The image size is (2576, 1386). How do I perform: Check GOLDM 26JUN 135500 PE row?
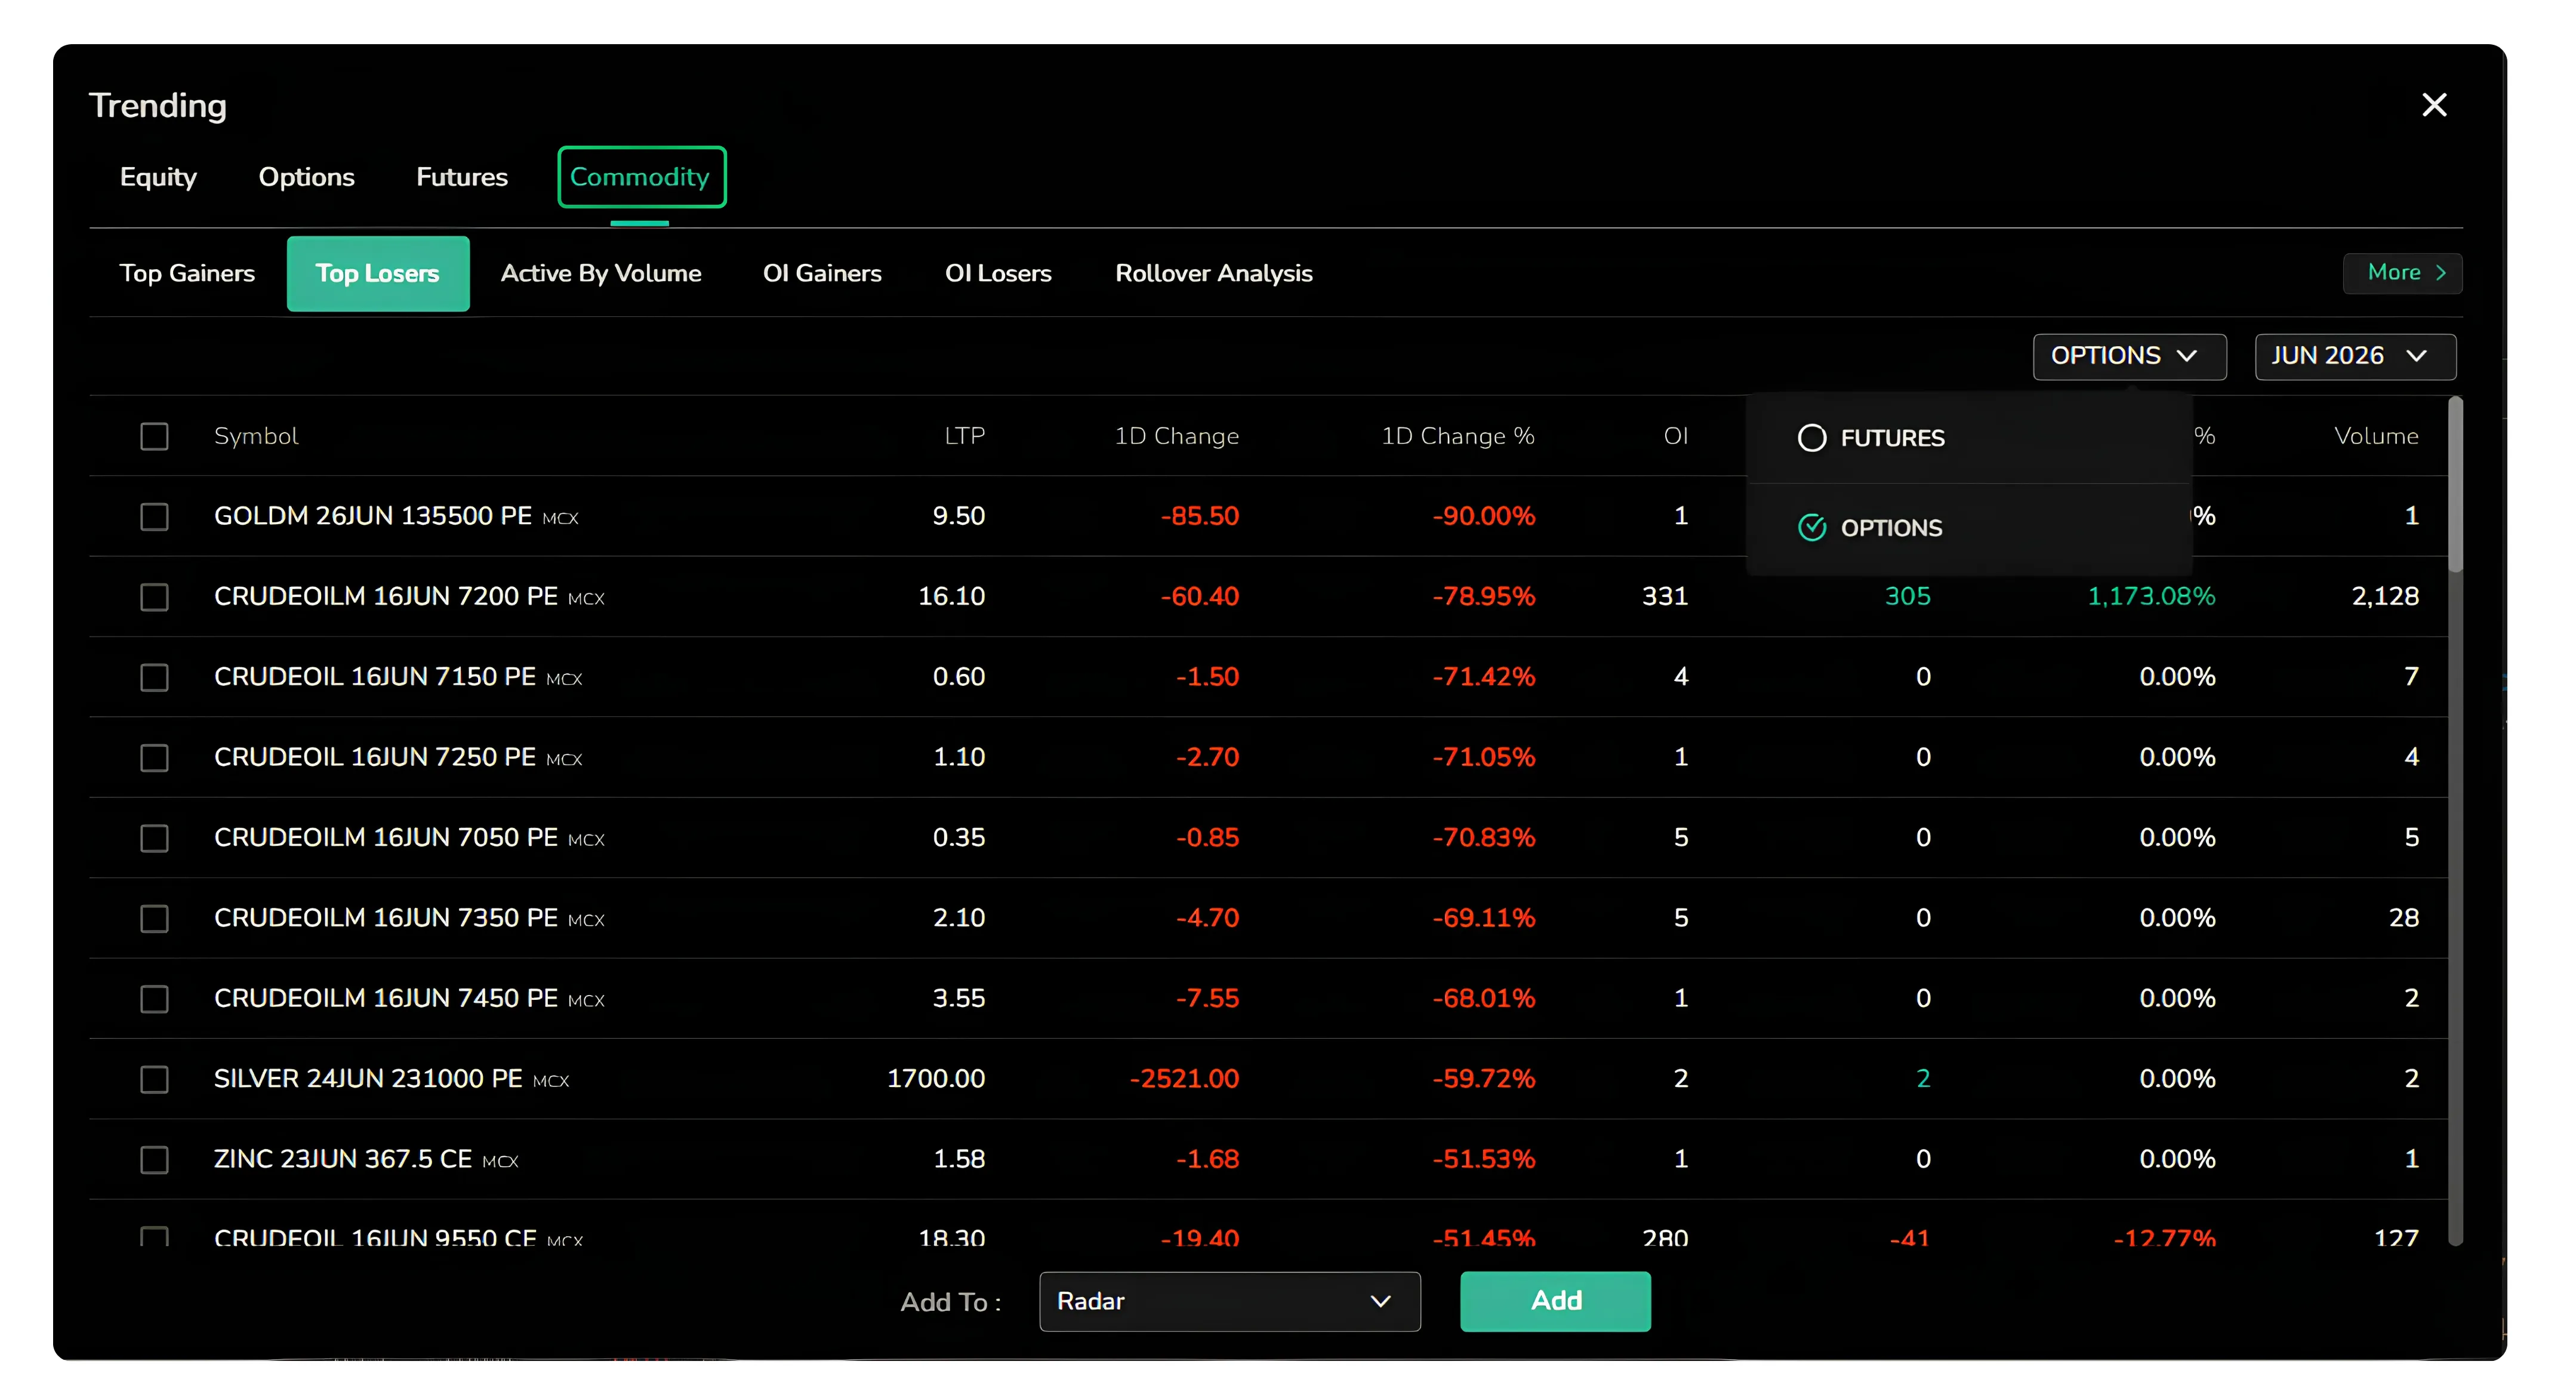[x=154, y=516]
